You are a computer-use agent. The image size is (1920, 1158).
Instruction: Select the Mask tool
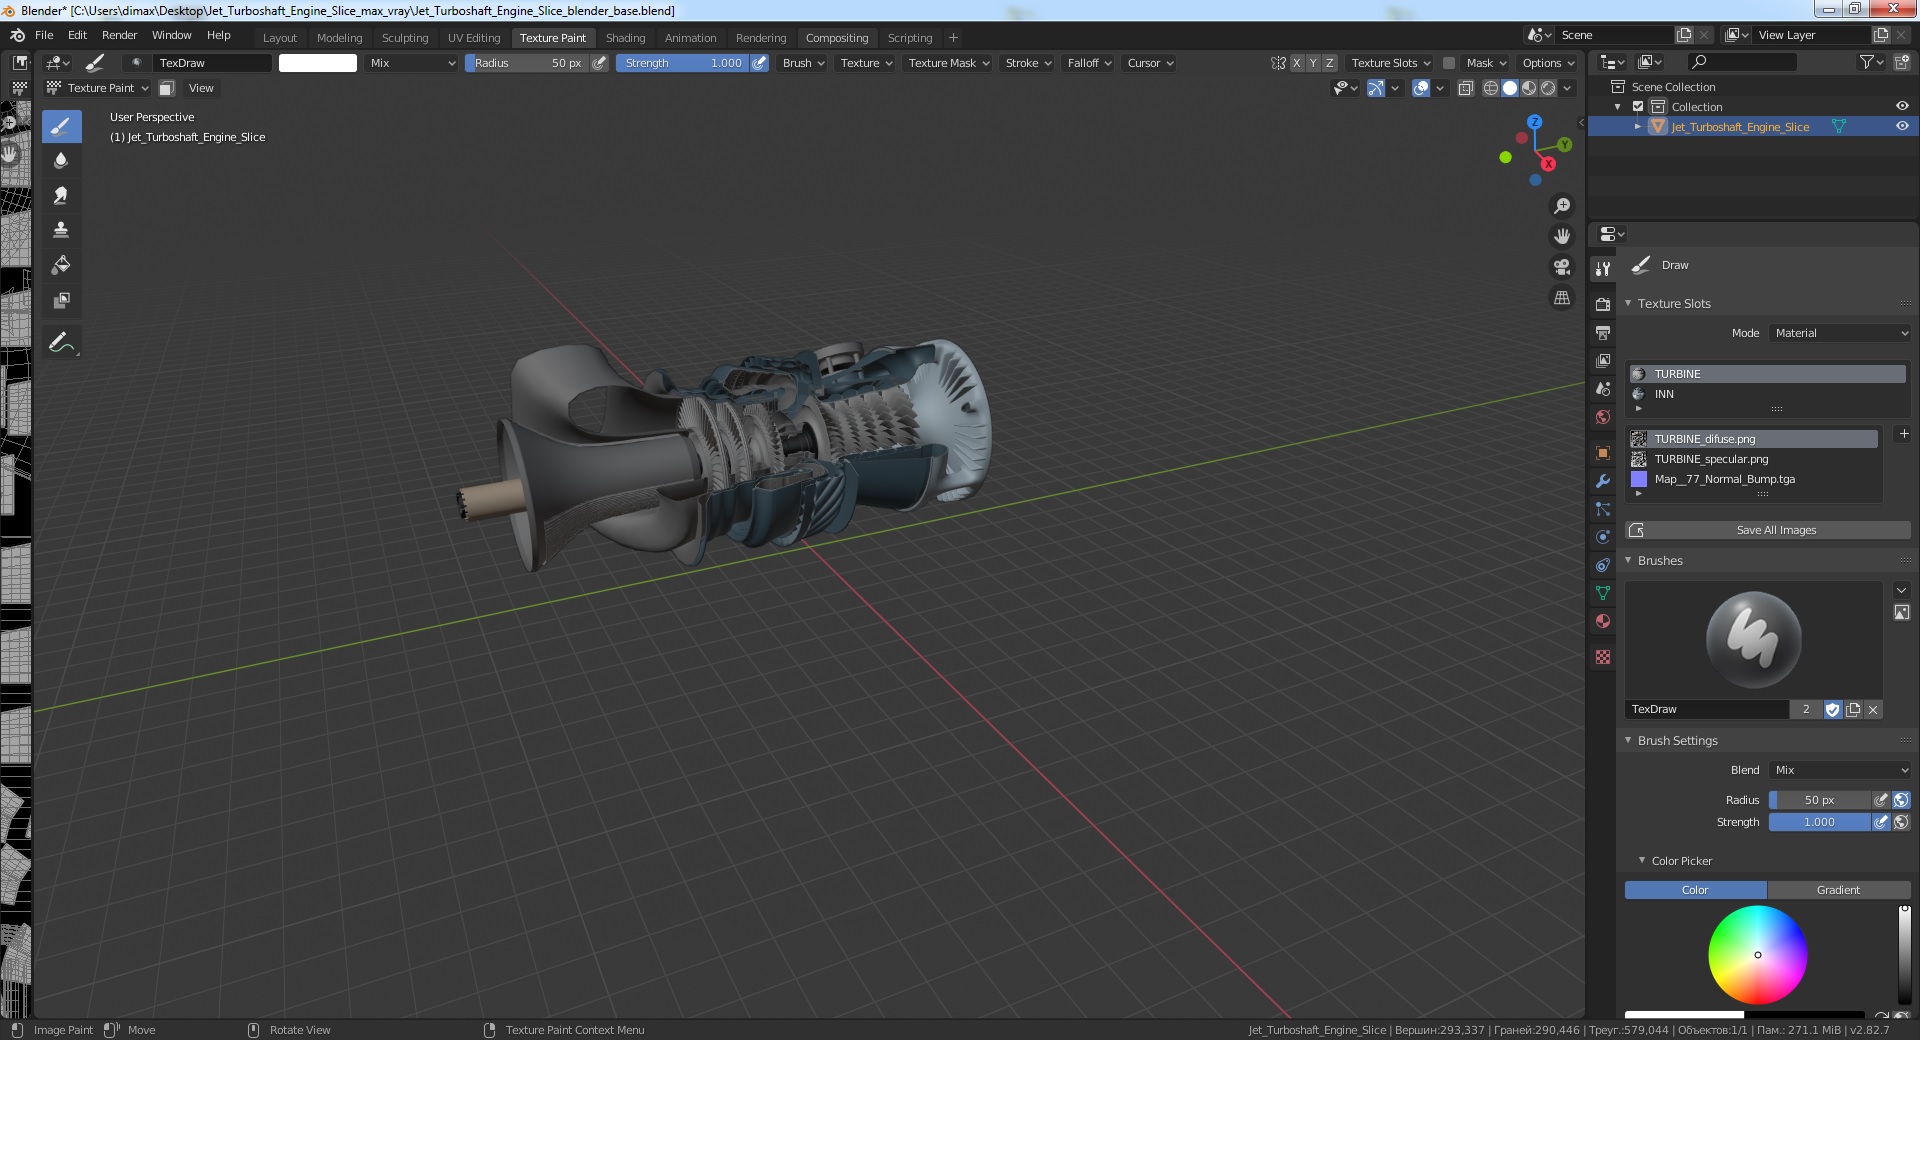tap(61, 300)
